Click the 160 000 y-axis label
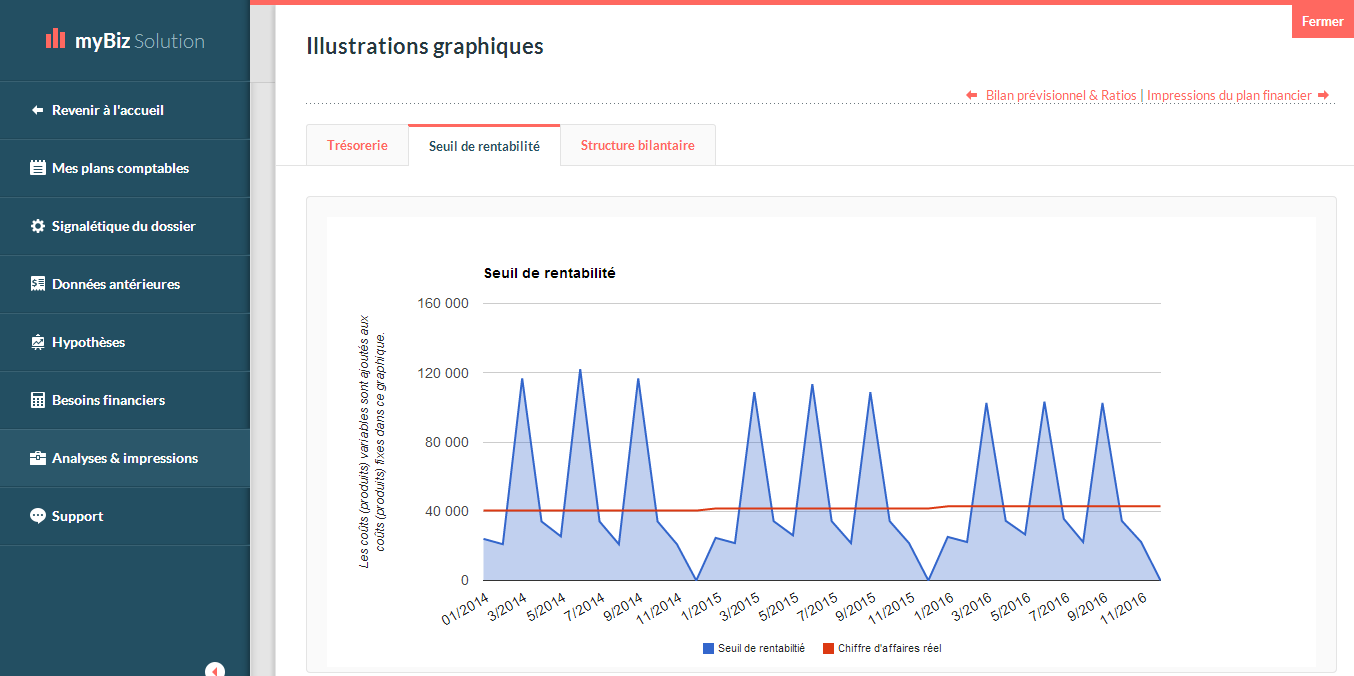 click(x=441, y=304)
